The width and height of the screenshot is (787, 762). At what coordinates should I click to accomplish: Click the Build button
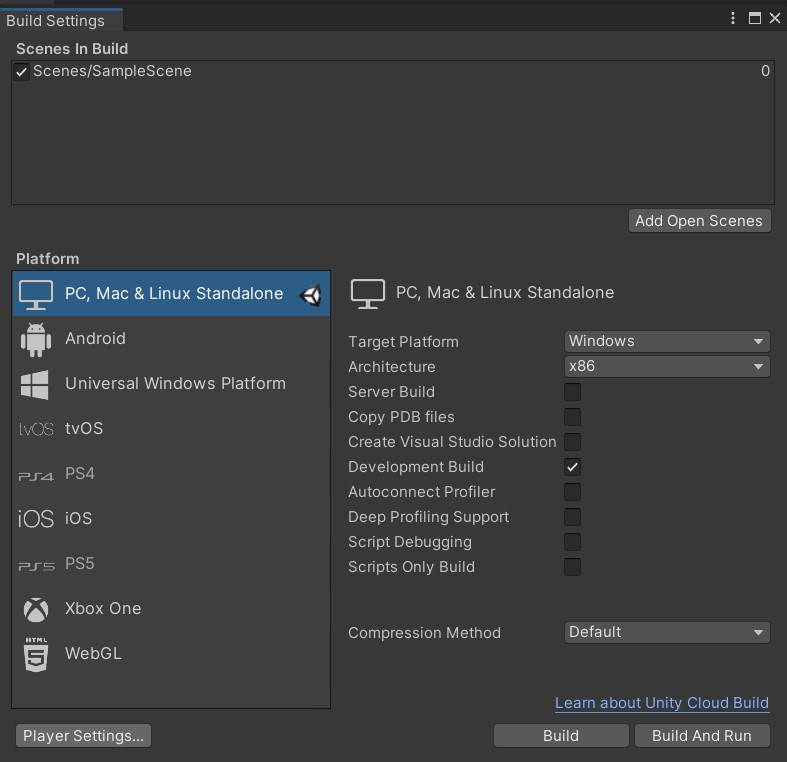[561, 736]
